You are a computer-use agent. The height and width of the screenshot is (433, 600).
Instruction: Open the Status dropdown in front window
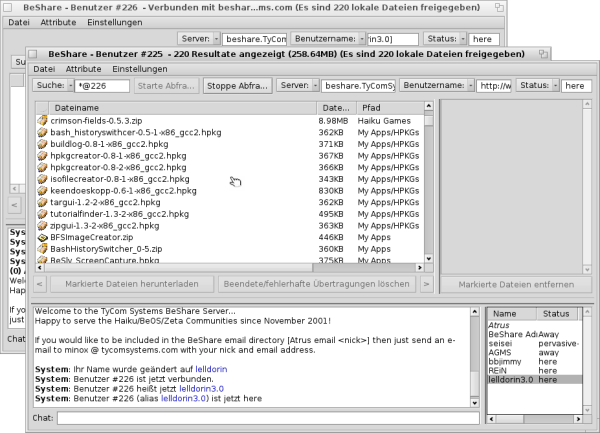pyautogui.click(x=540, y=86)
